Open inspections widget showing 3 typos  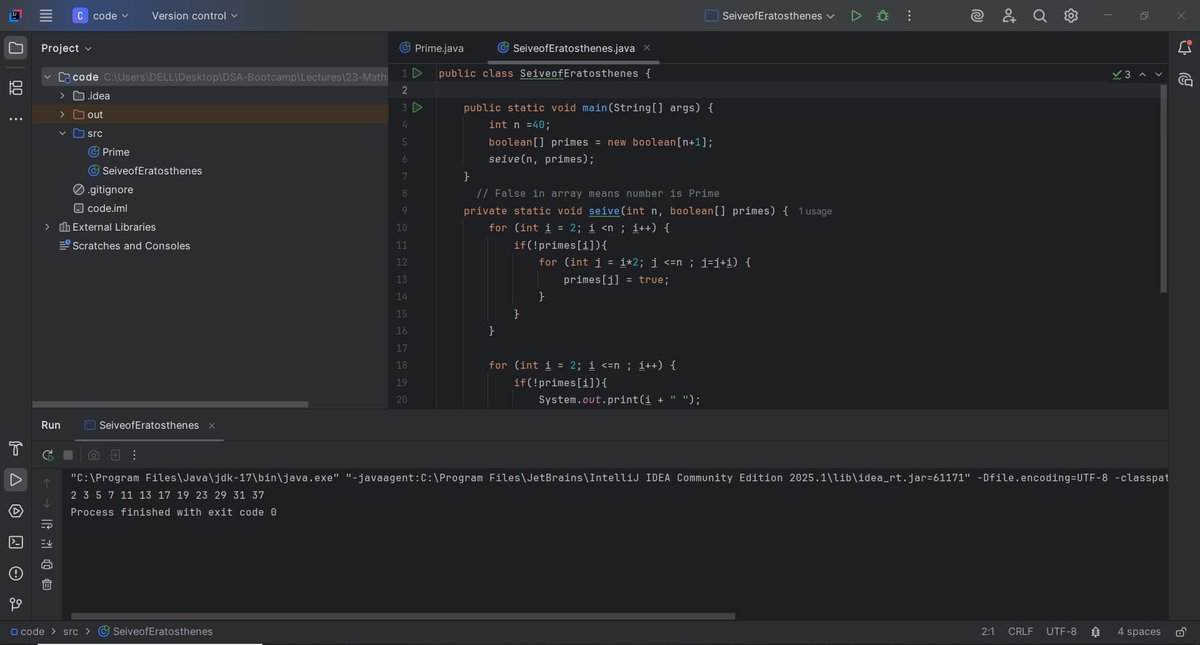(1122, 74)
